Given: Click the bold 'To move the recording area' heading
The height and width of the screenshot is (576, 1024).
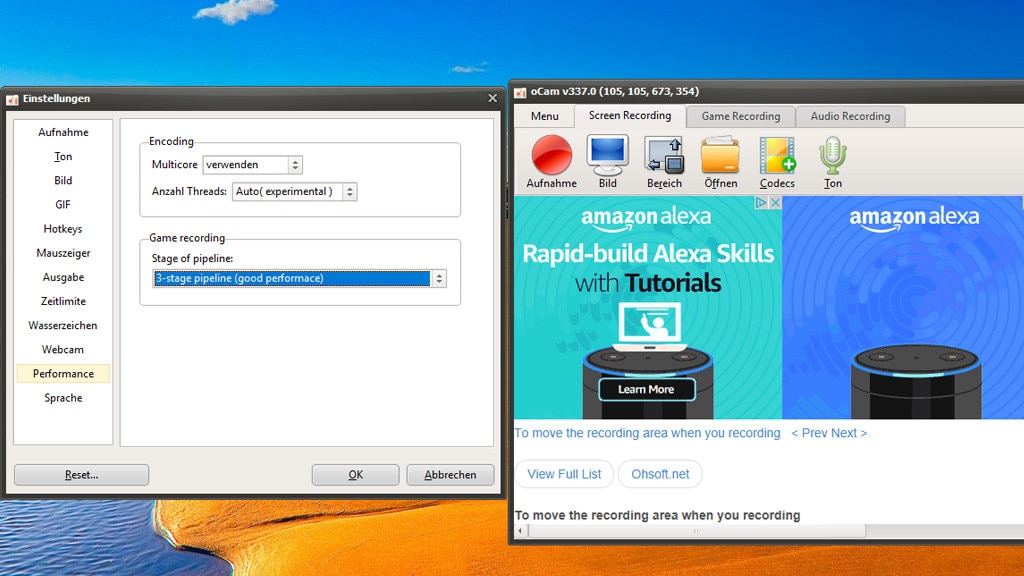Looking at the screenshot, I should (658, 515).
